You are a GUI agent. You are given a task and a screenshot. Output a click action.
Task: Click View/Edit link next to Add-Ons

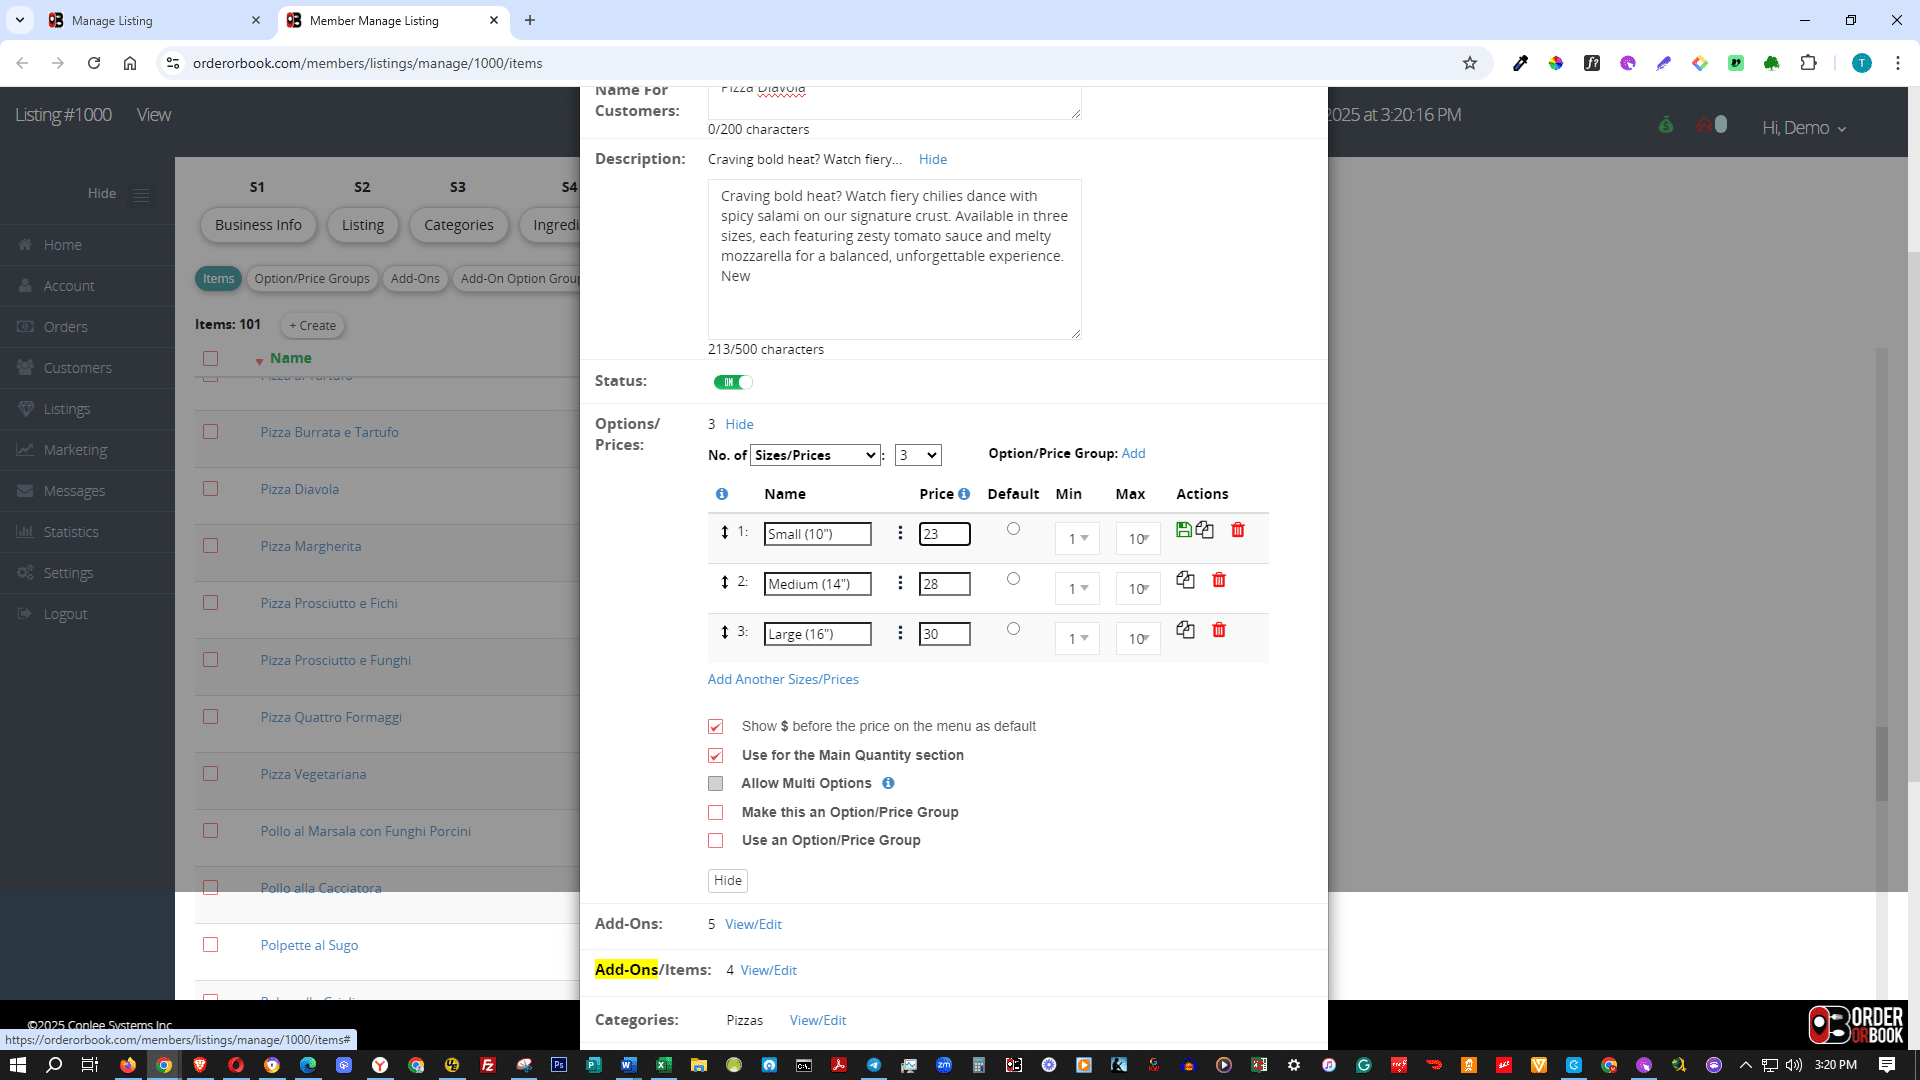click(x=753, y=924)
